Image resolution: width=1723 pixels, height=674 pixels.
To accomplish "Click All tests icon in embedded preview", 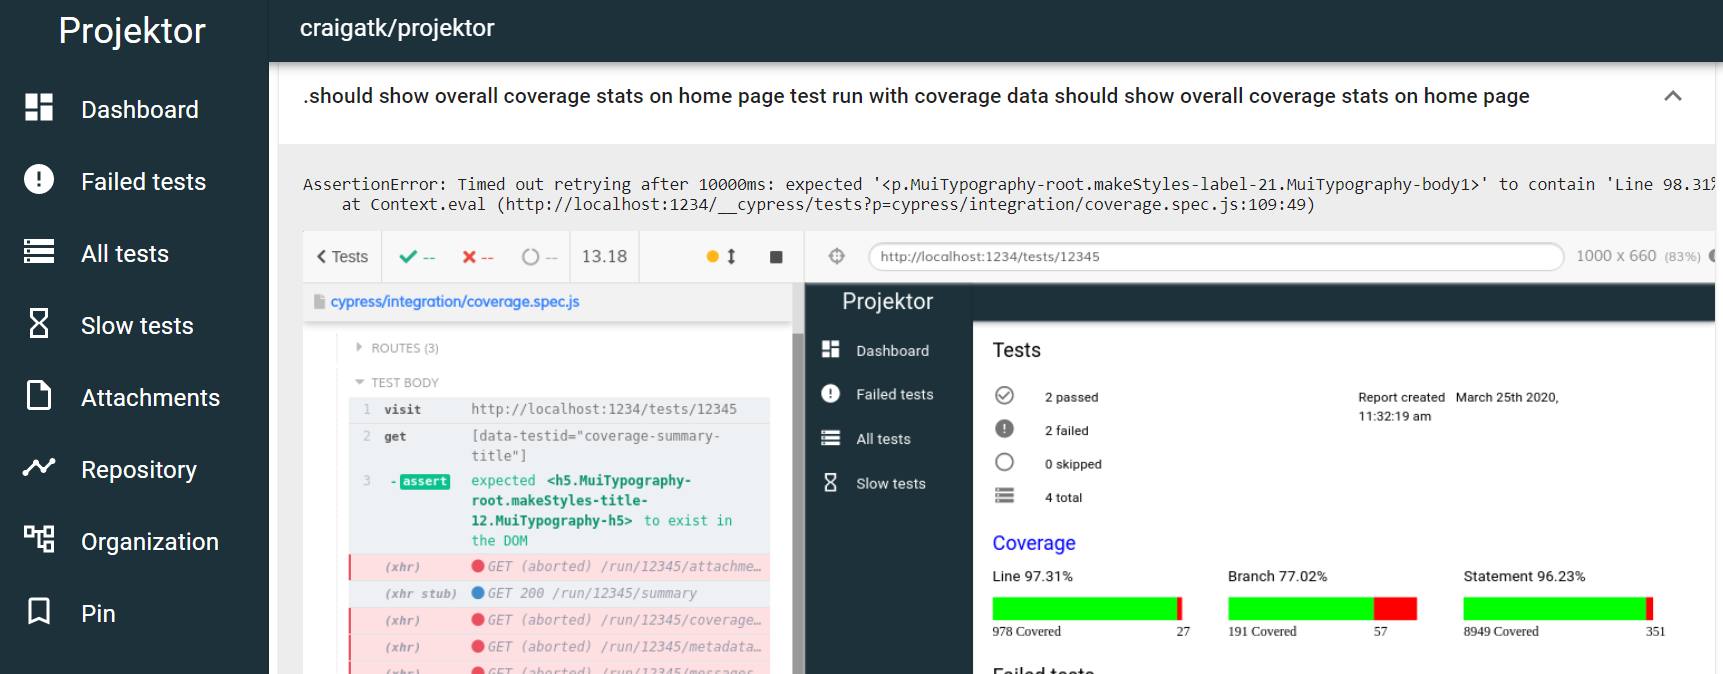I will [830, 438].
